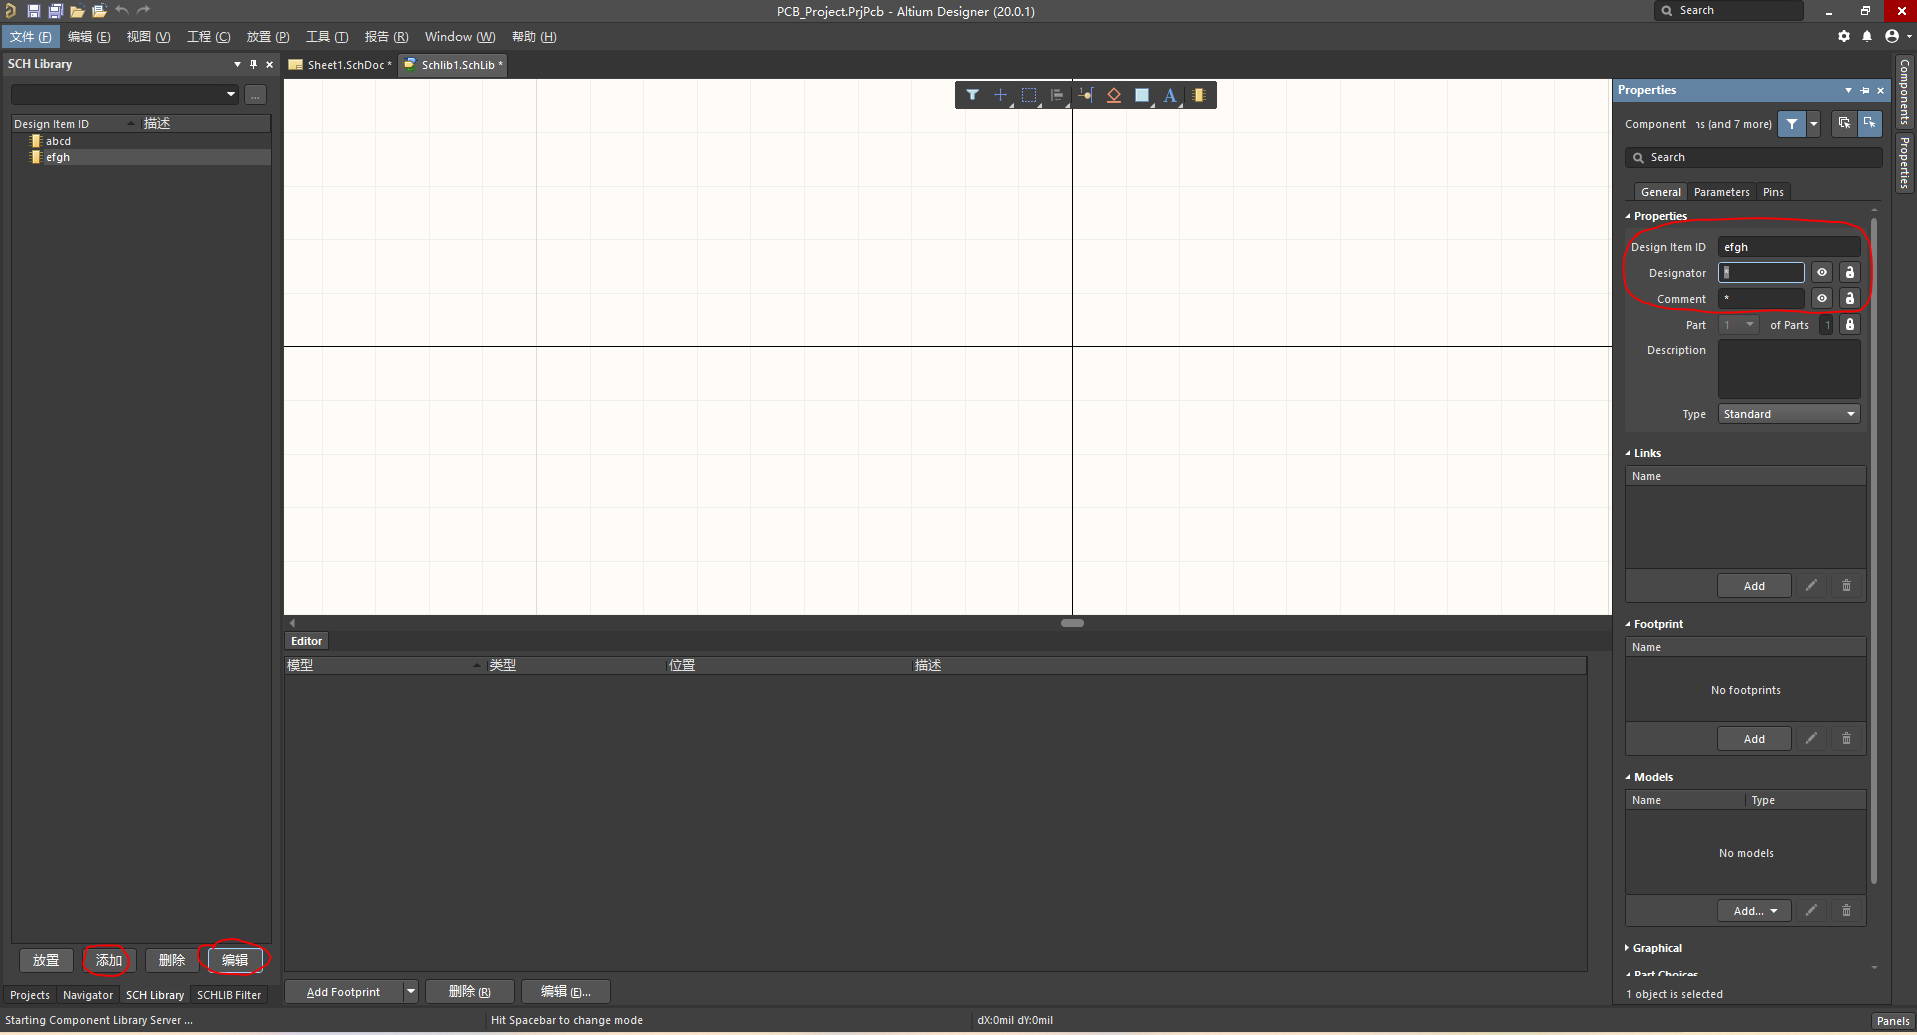Open the 报告 (R) menu
The image size is (1917, 1035).
tap(386, 37)
